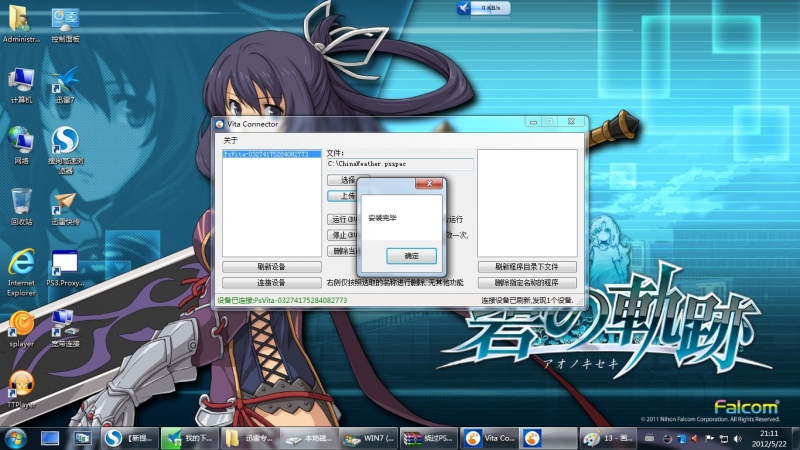Switch to the WIN7 (... taskbar item

[x=369, y=438]
